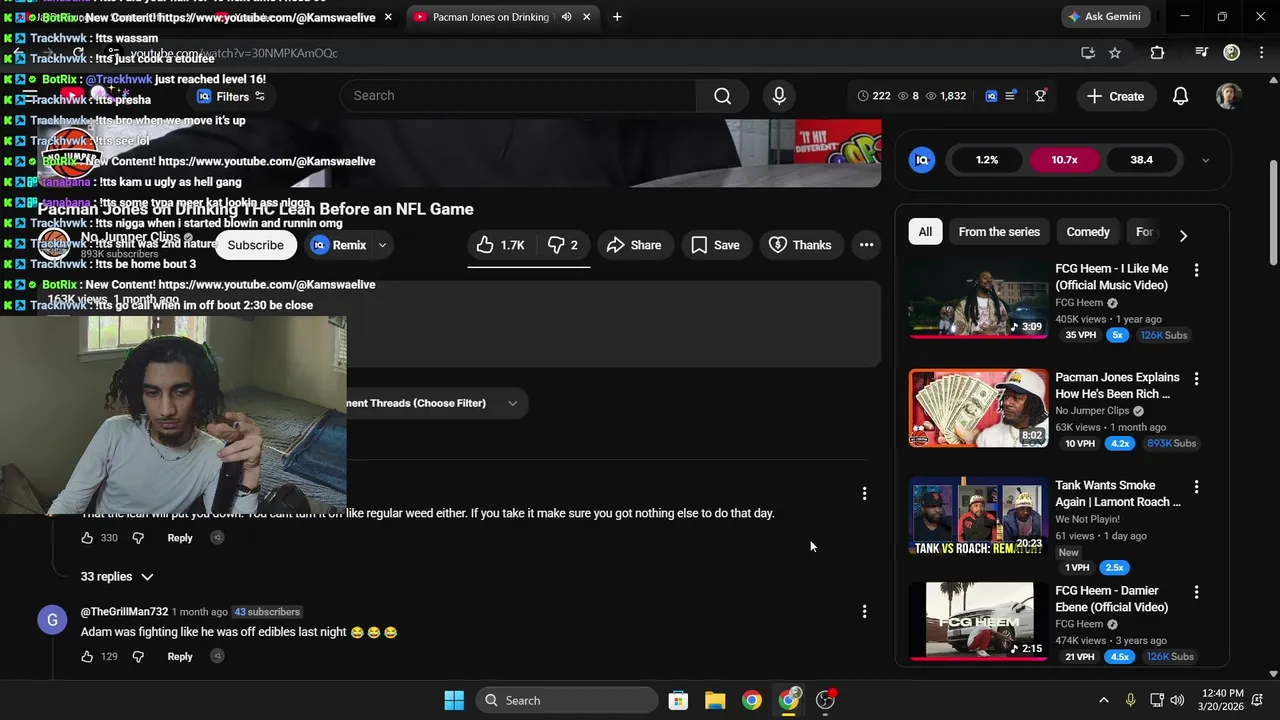Open the video's more actions ellipsis
This screenshot has height=720, width=1280.
pos(866,245)
